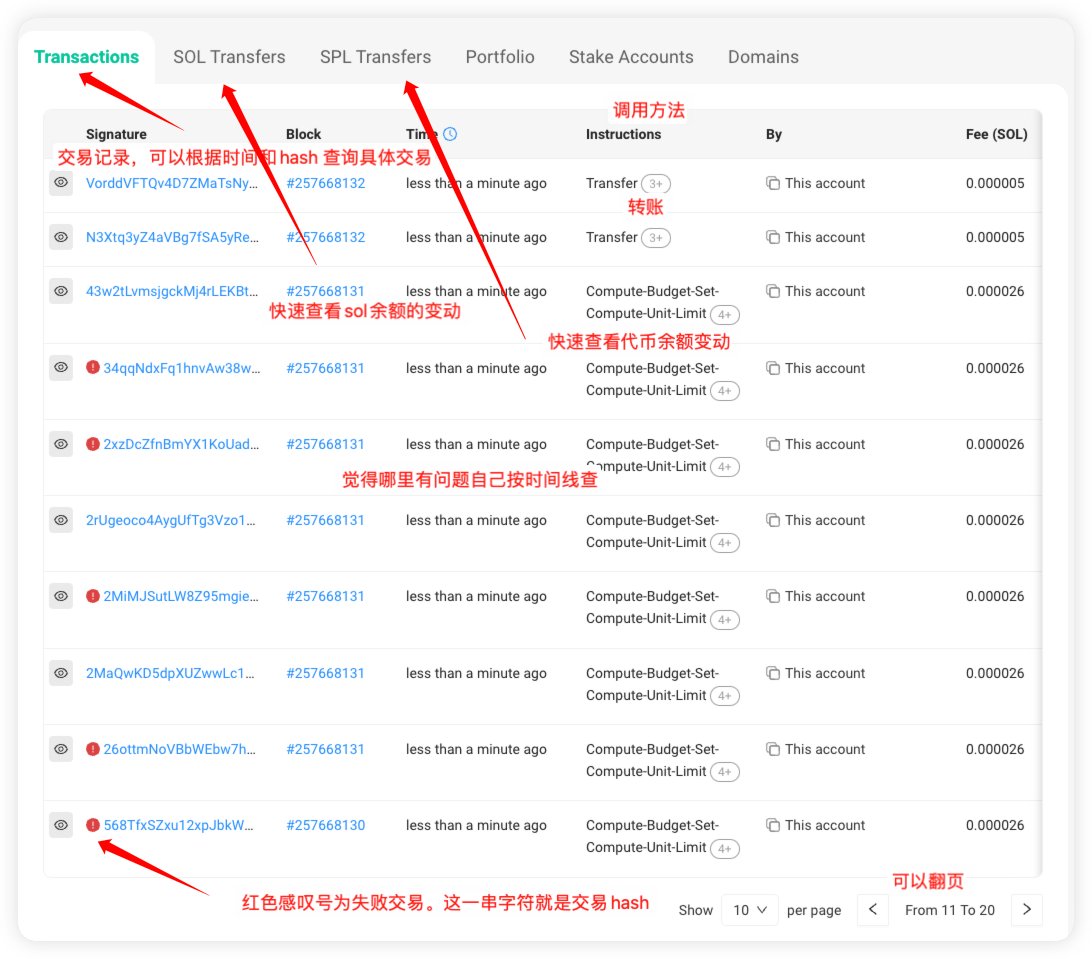
Task: Expand the '4+' badge on the 43w2tLvmsjgckMj4rLEKBt row
Action: 725,313
